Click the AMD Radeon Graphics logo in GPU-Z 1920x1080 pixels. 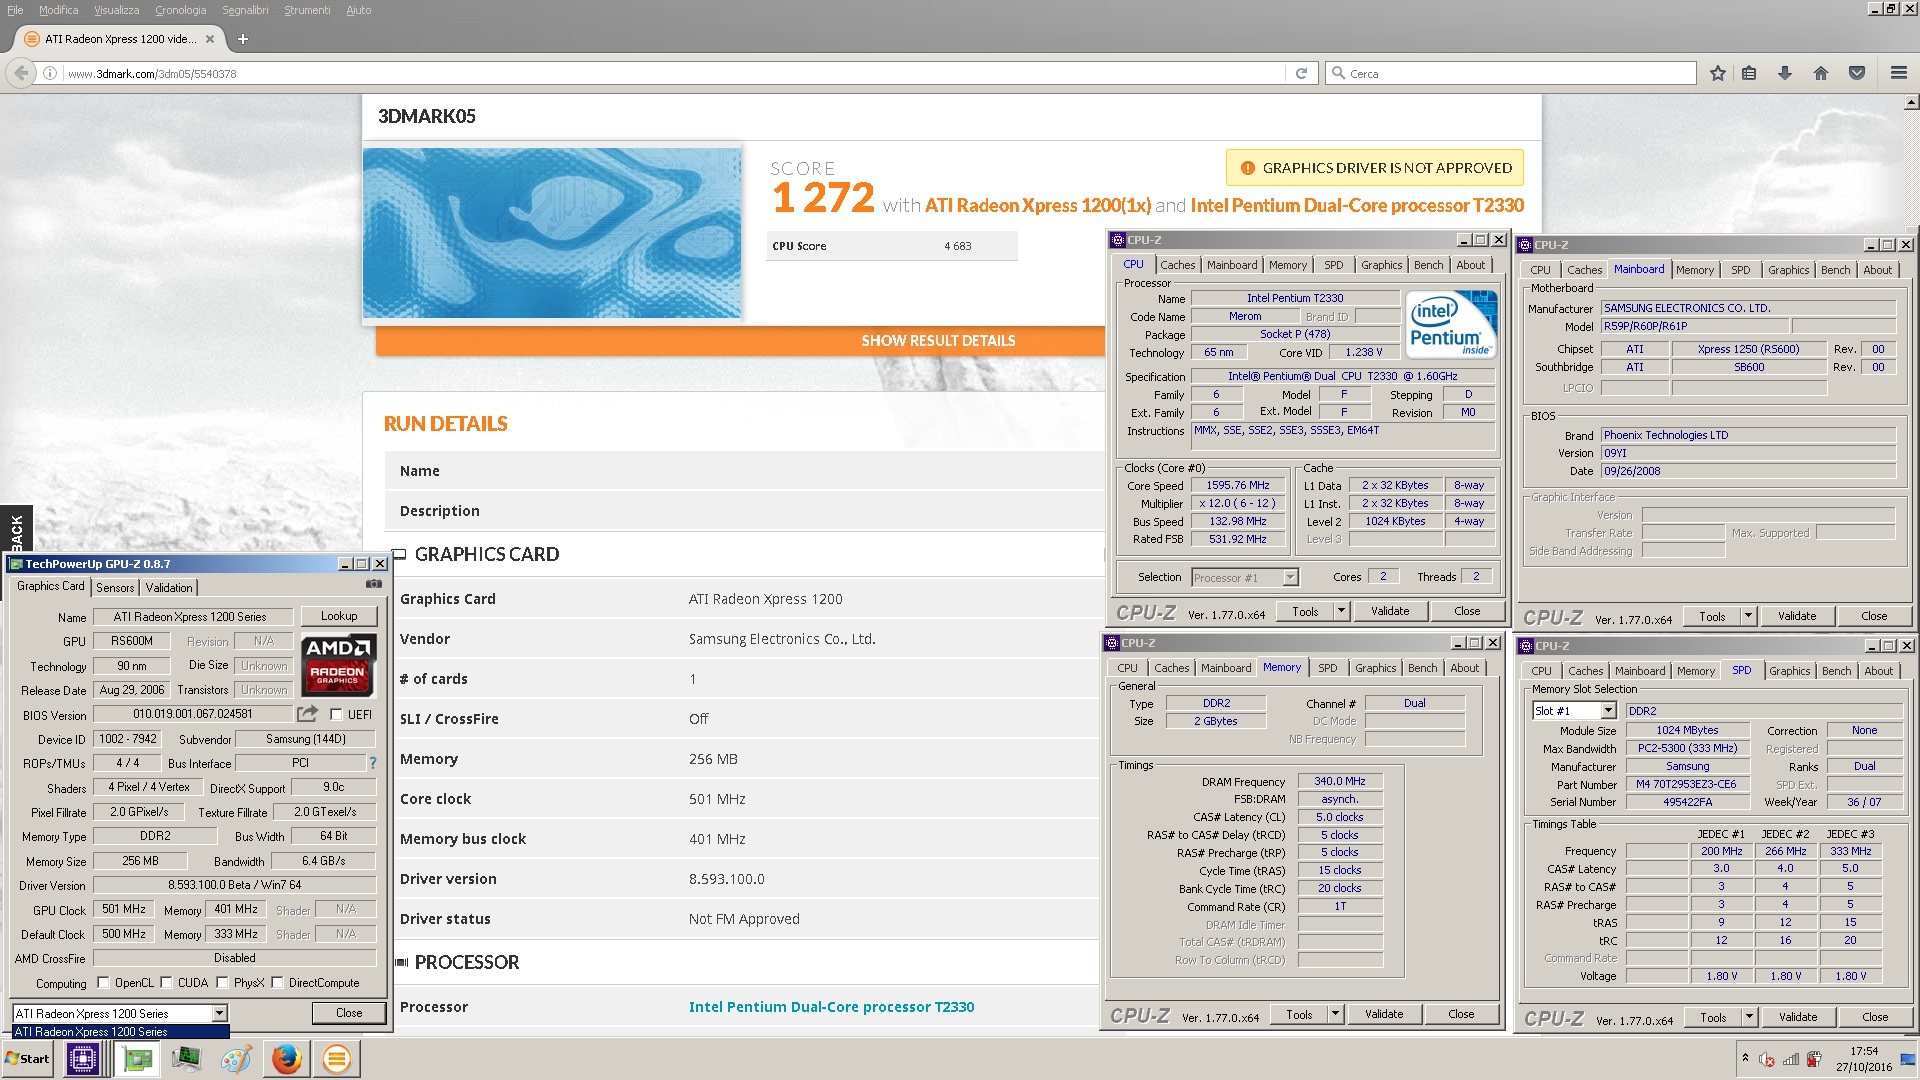tap(339, 665)
